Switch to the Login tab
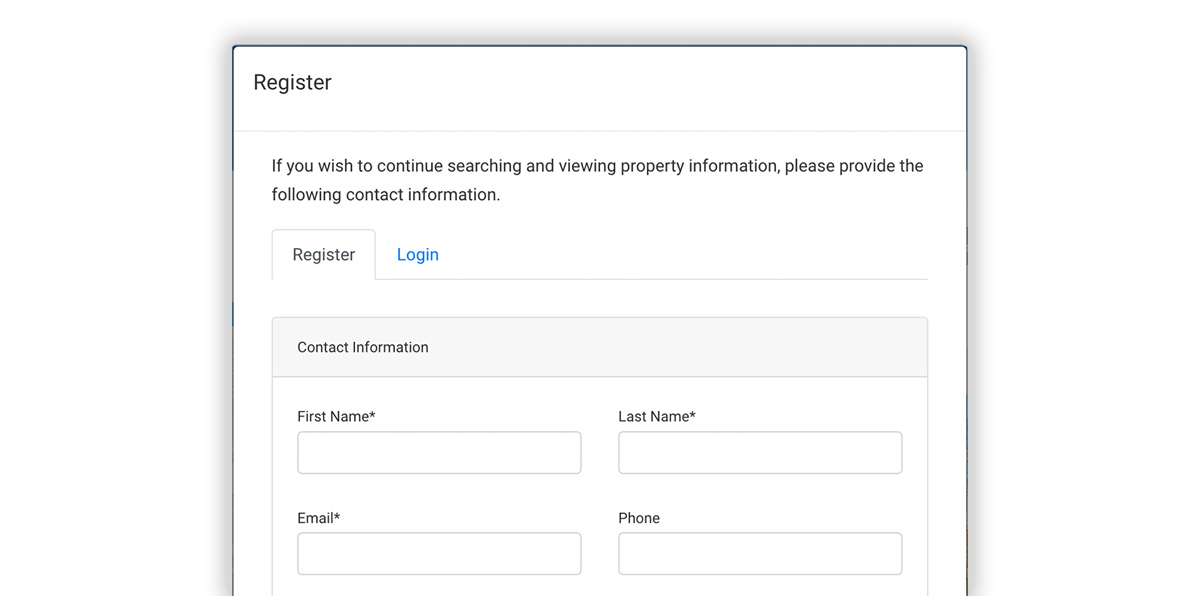The width and height of the screenshot is (1200, 596). point(417,254)
